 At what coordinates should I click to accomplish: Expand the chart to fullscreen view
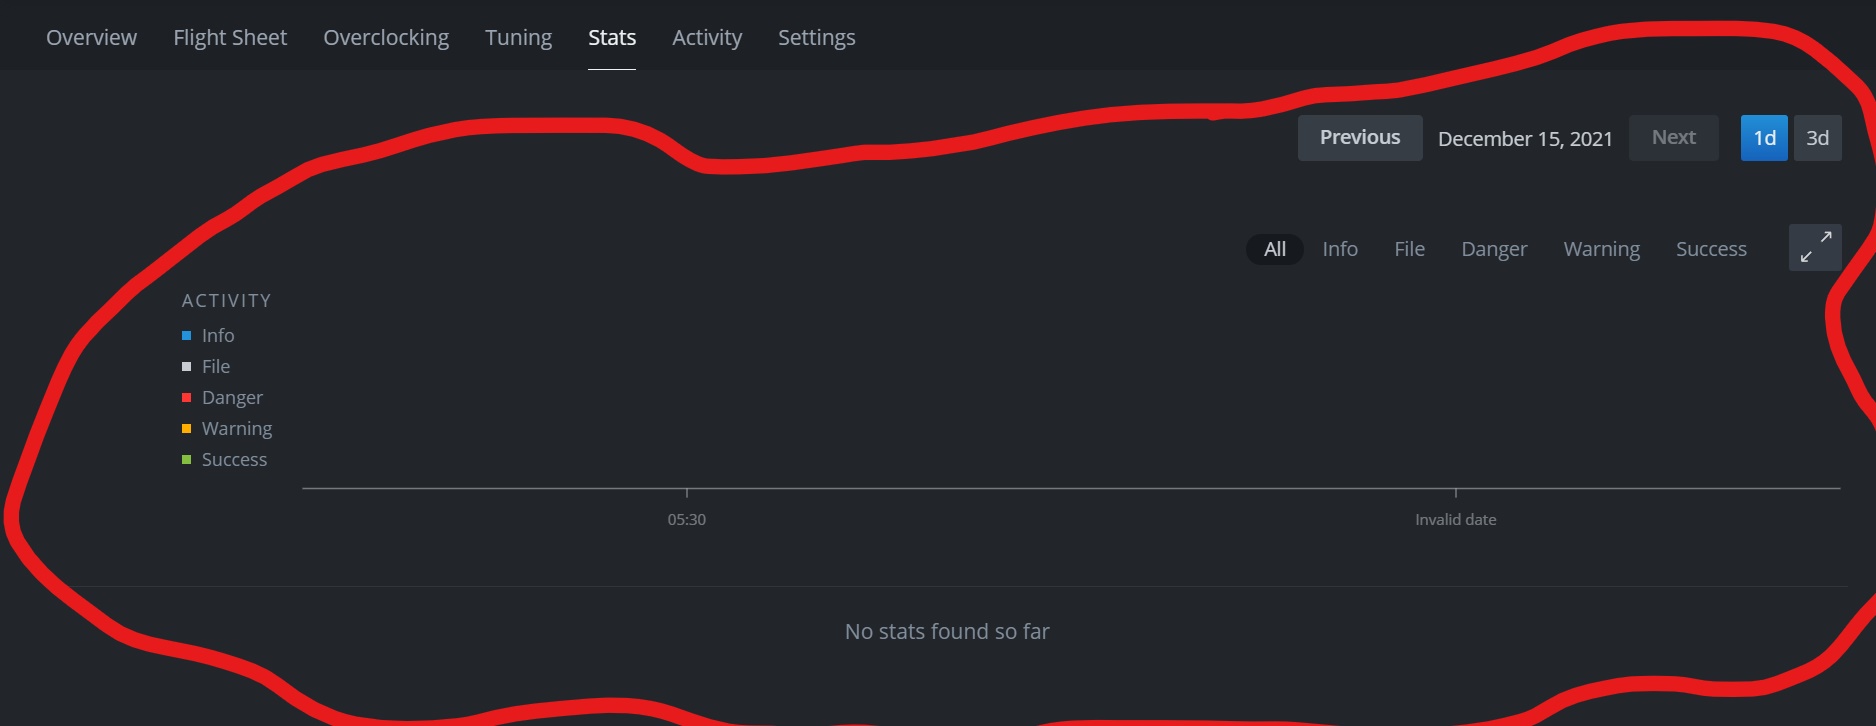1814,247
